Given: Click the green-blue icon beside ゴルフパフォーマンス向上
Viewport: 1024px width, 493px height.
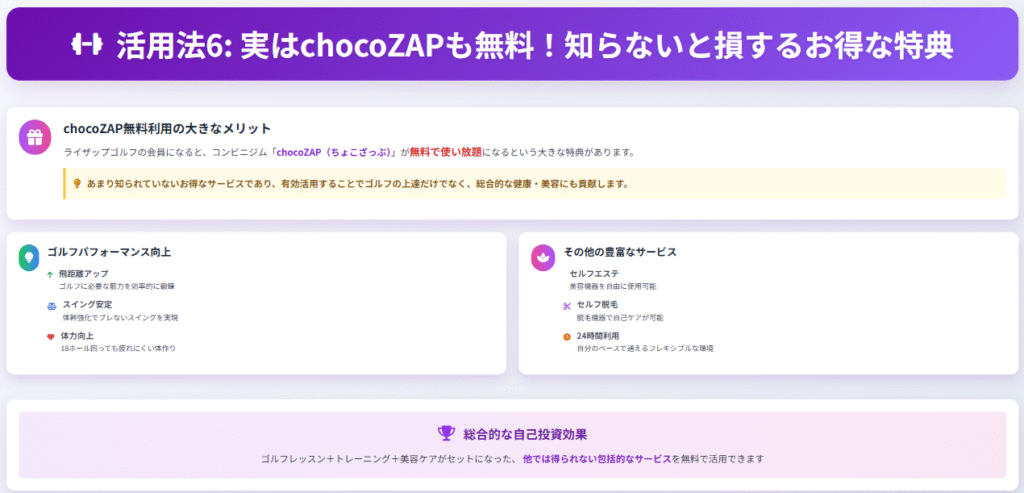Looking at the screenshot, I should coord(28,257).
